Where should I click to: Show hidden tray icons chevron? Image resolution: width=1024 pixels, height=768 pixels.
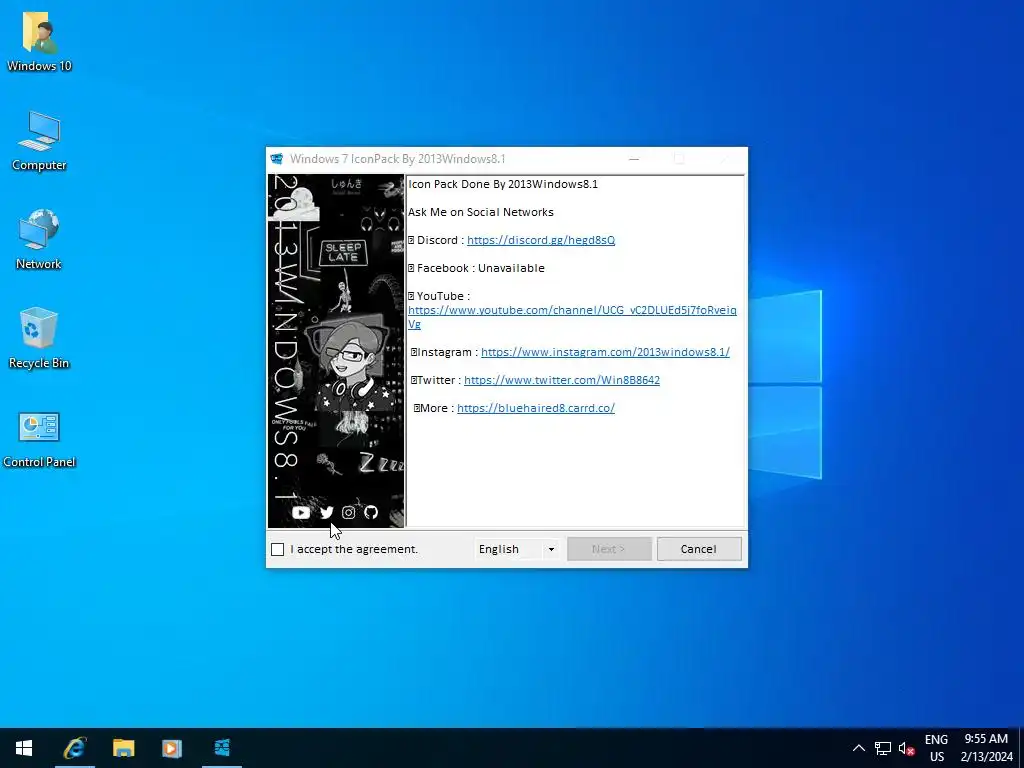pos(859,748)
